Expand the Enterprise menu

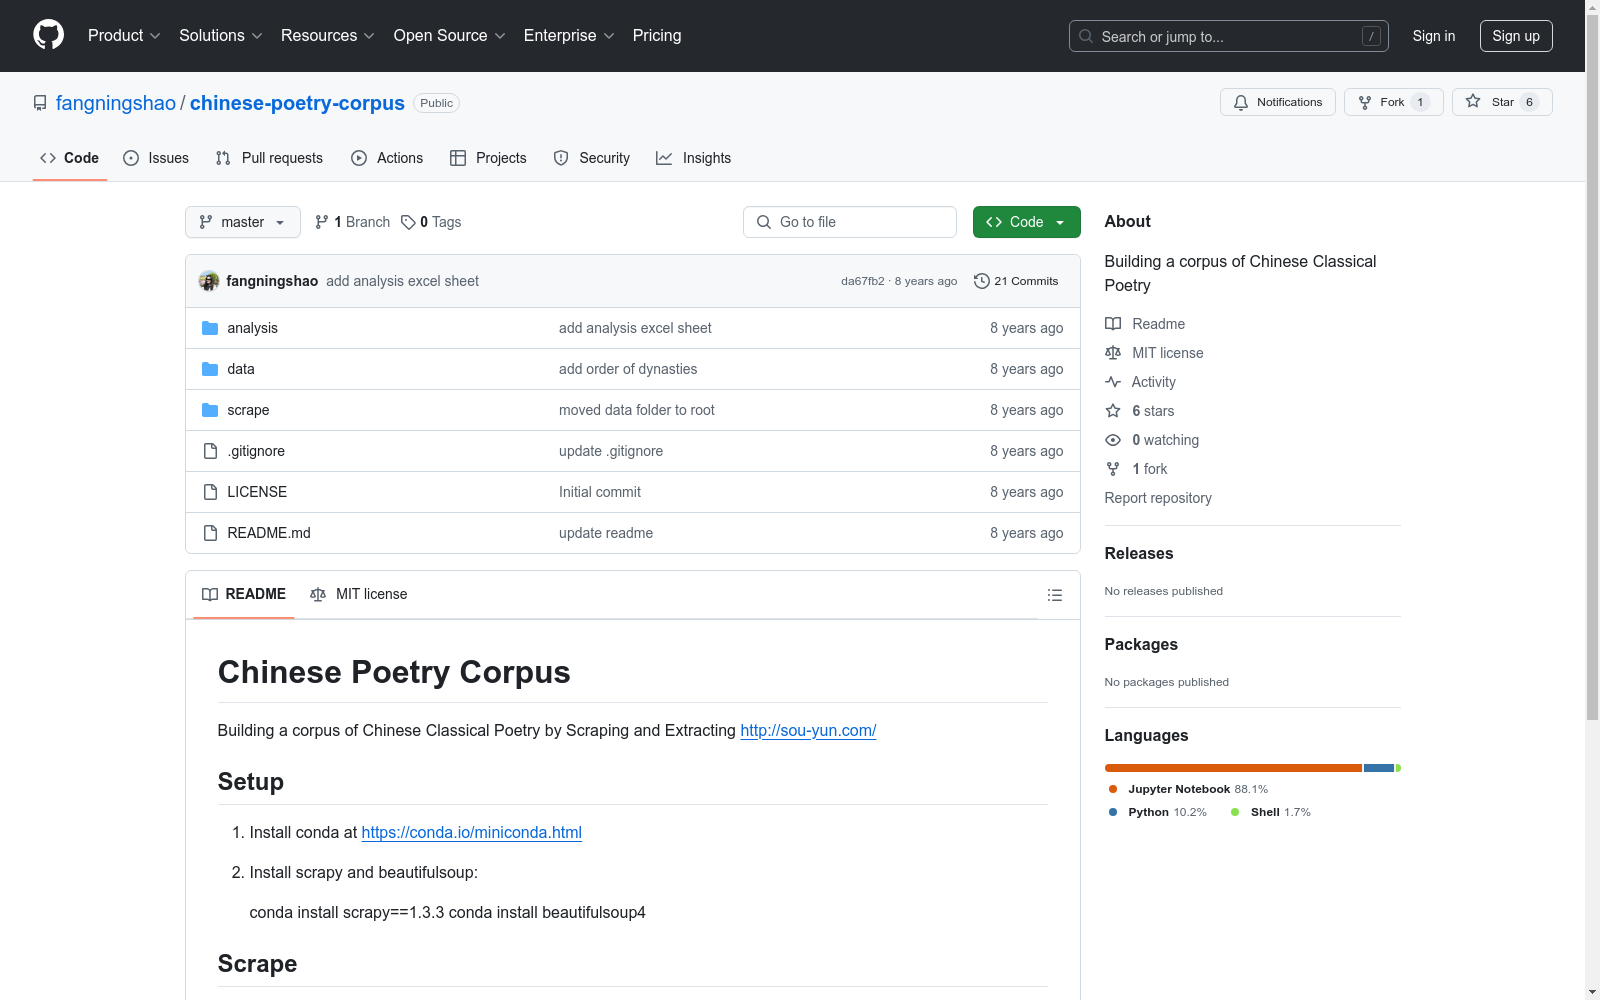coord(569,36)
